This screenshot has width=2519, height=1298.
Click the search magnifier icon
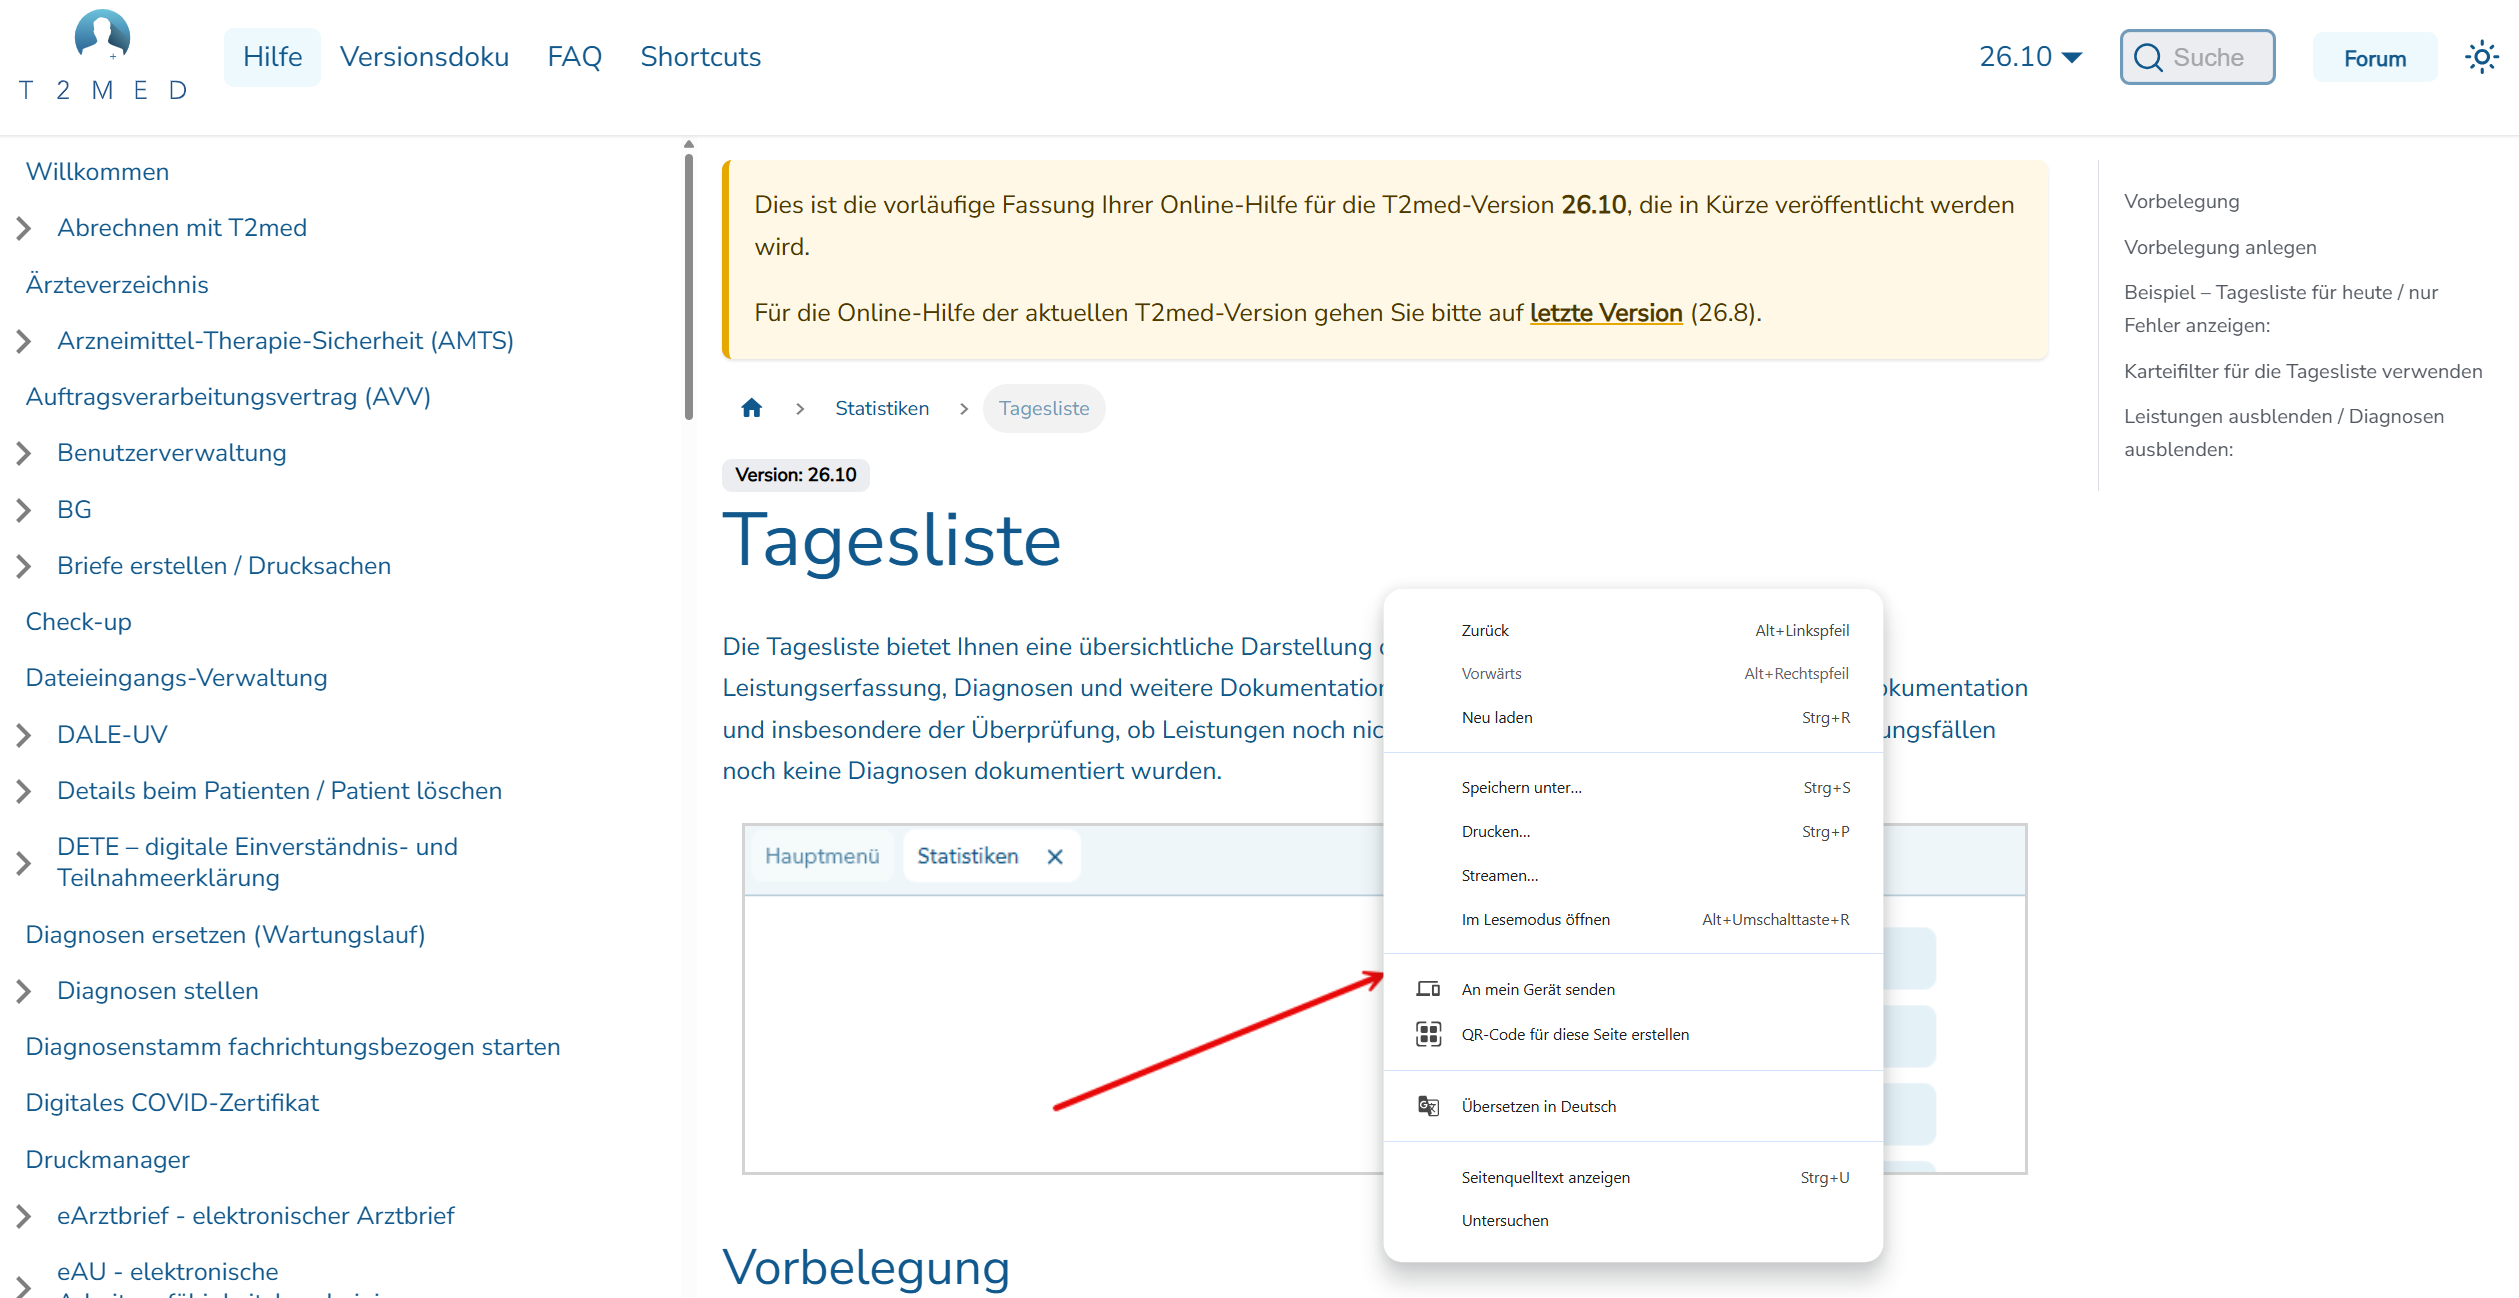pyautogui.click(x=2148, y=58)
